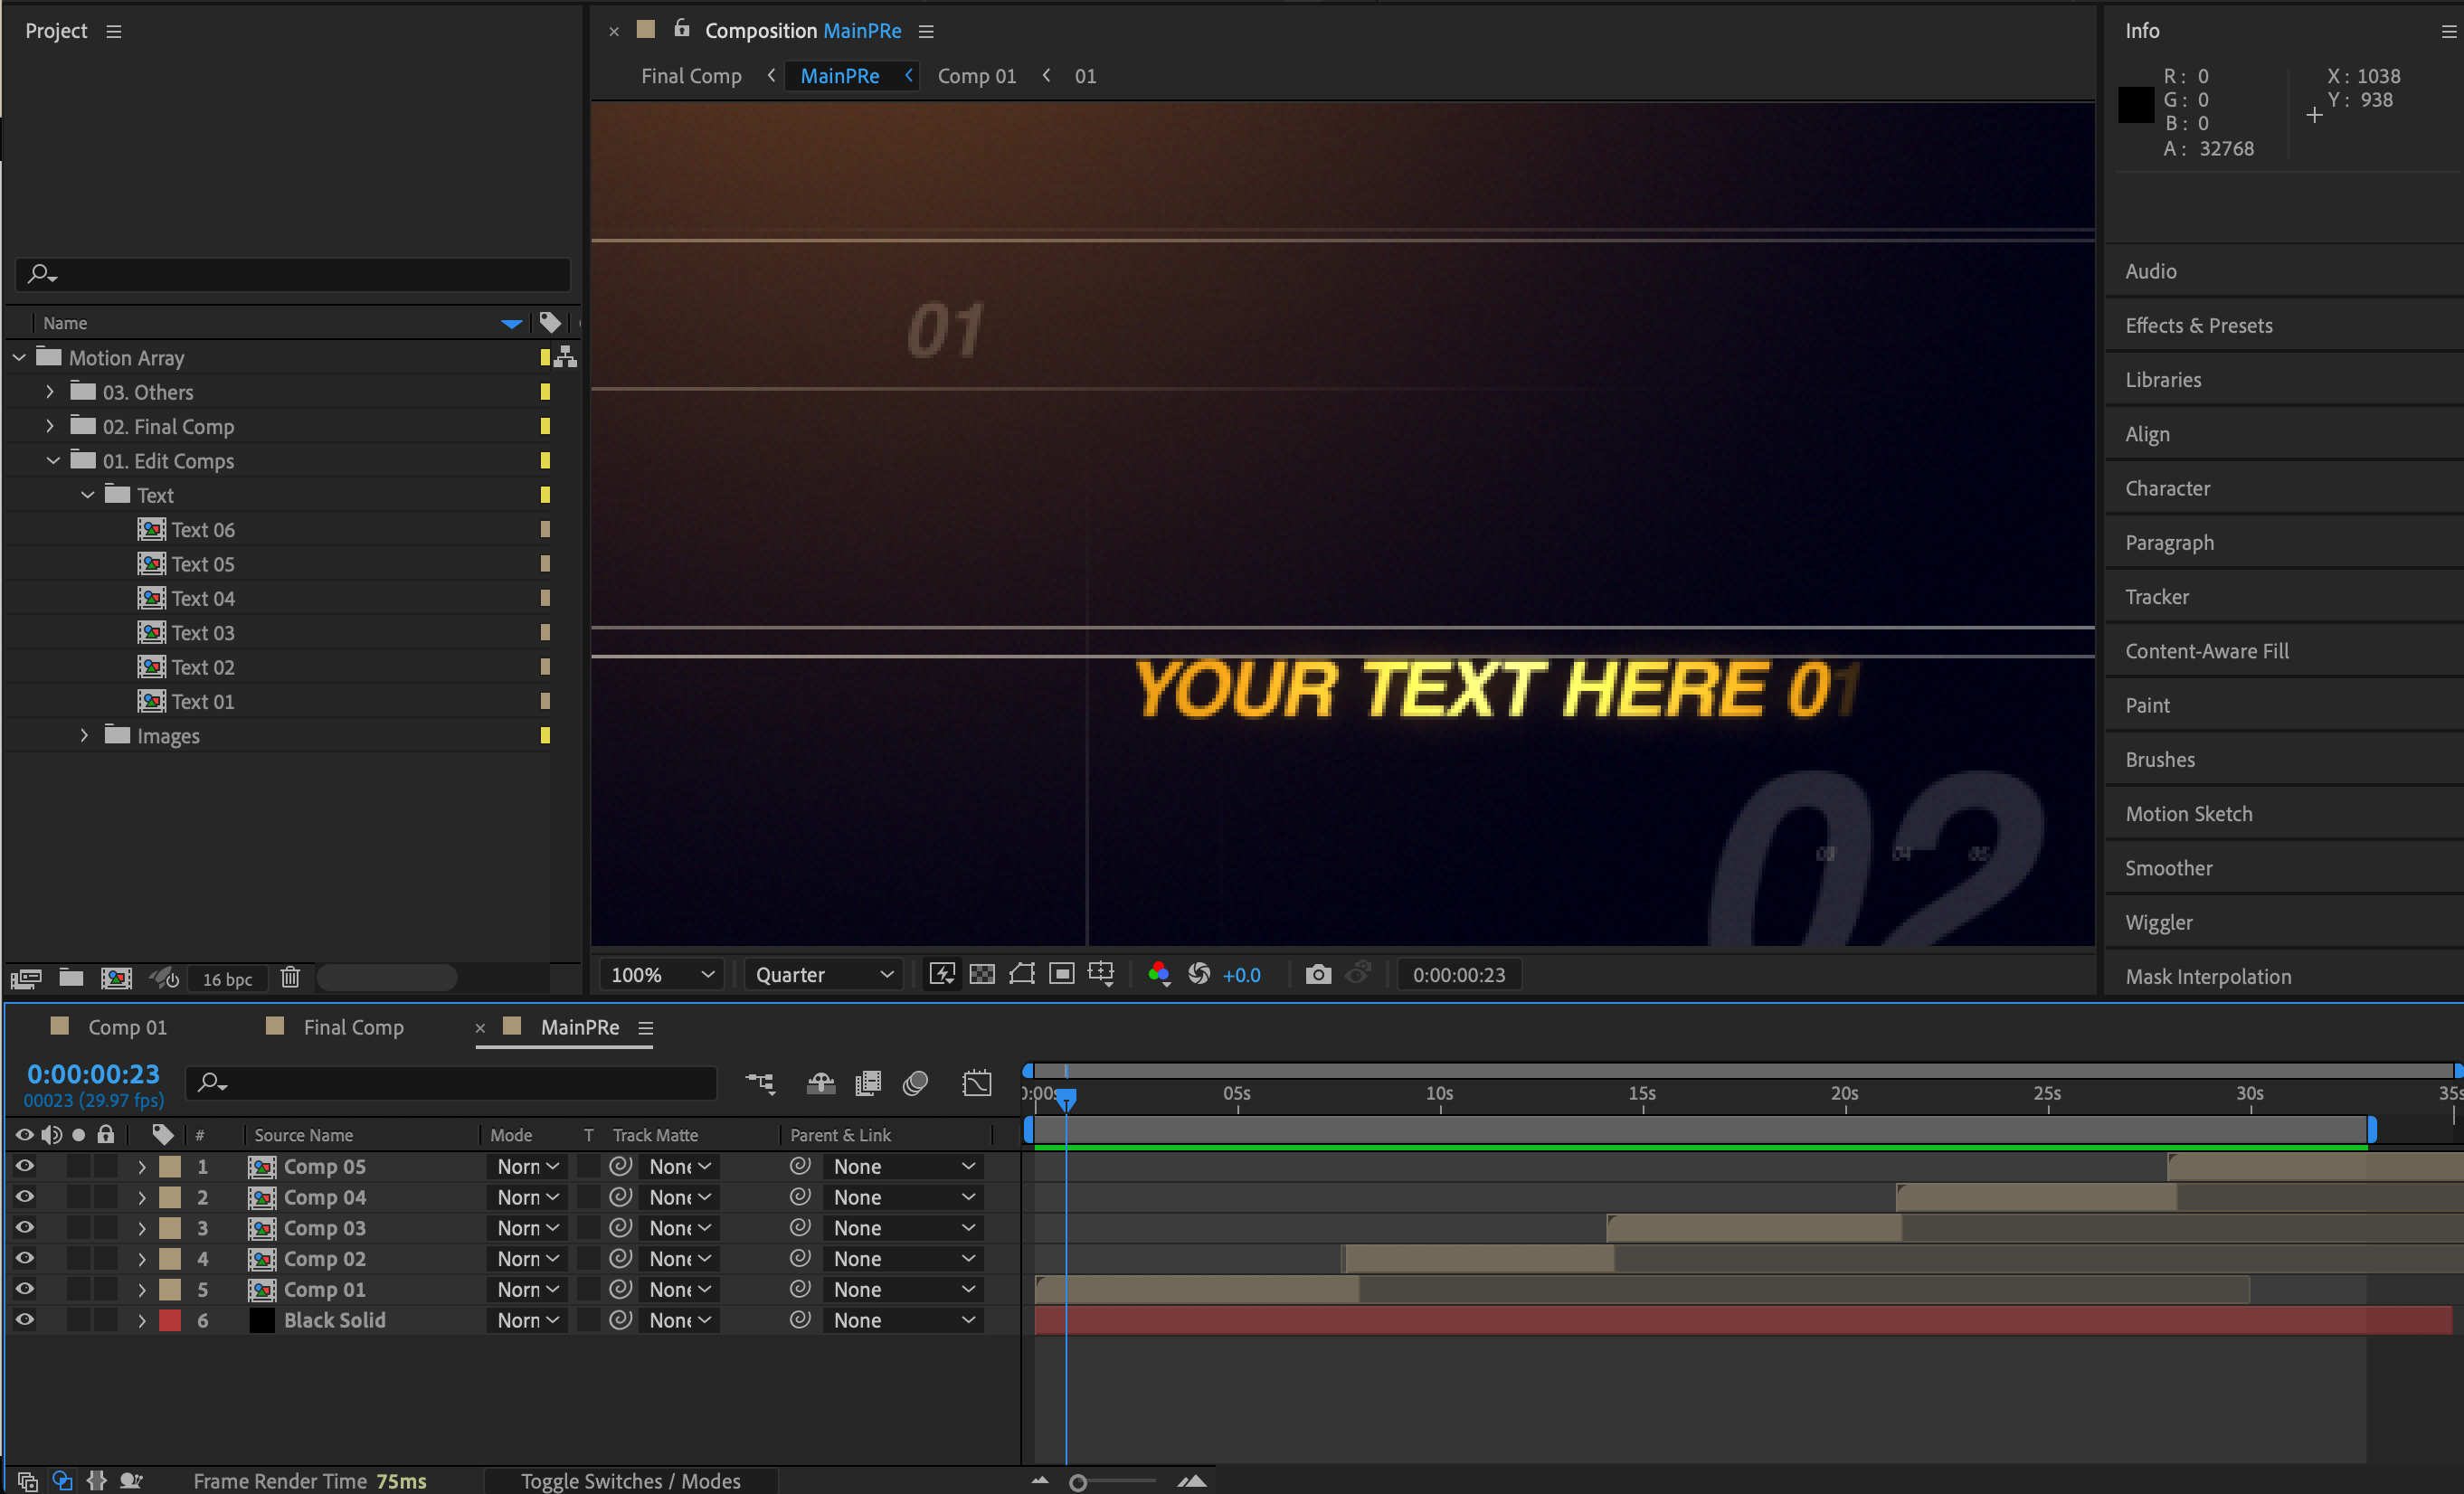Open Mode dropdown for Comp 05
Viewport: 2464px width, 1494px height.
click(x=528, y=1166)
